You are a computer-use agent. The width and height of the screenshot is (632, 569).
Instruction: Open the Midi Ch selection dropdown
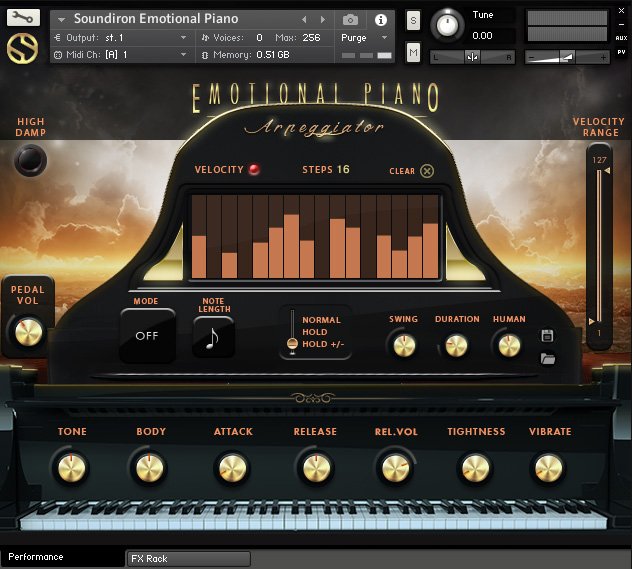[x=183, y=55]
